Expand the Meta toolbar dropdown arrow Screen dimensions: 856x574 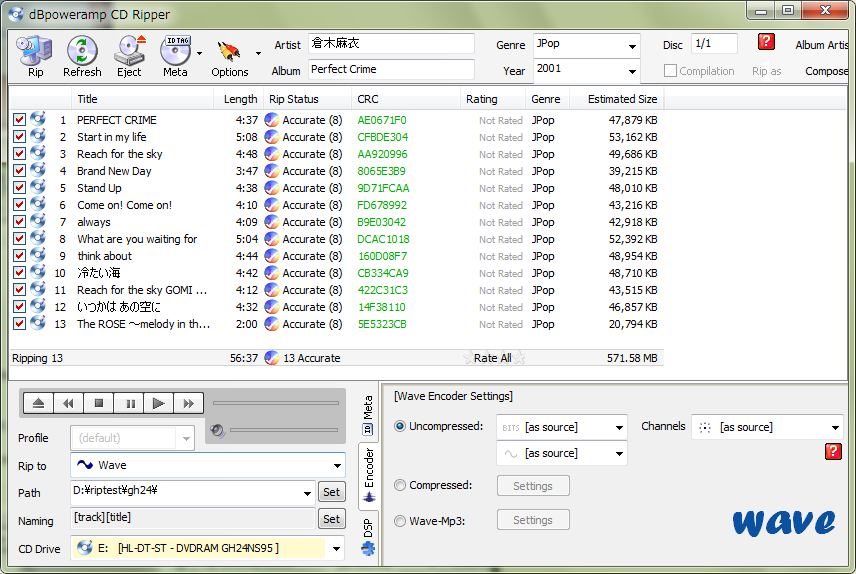point(199,54)
